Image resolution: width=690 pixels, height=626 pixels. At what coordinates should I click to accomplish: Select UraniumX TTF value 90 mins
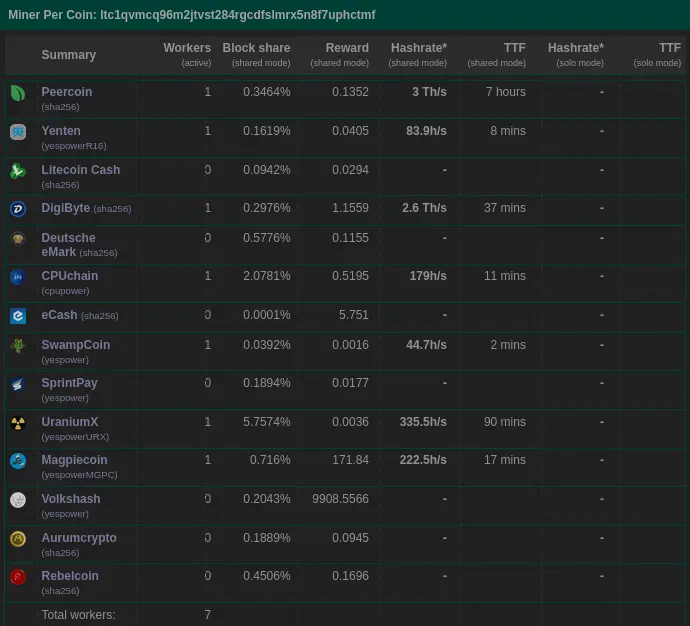click(505, 422)
